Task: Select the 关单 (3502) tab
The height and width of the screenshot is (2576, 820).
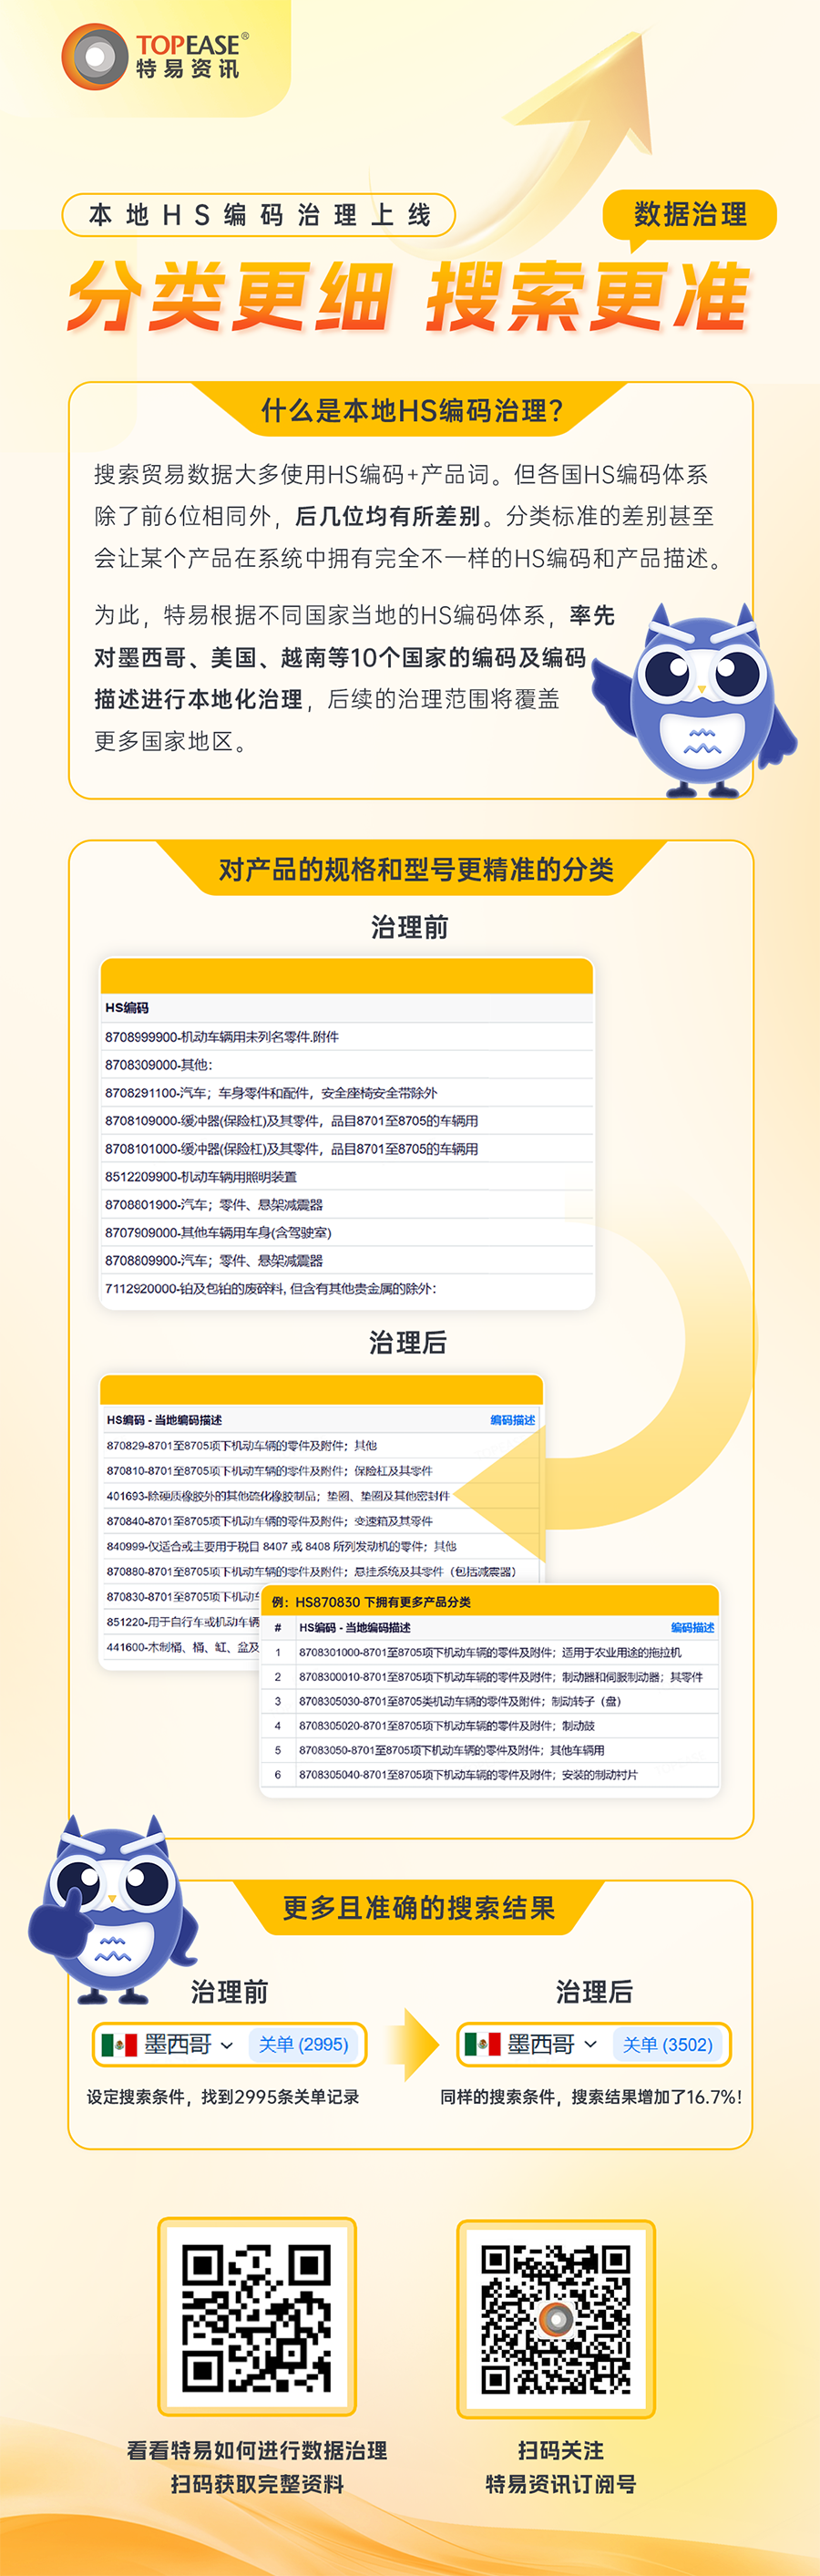Action: [667, 2045]
